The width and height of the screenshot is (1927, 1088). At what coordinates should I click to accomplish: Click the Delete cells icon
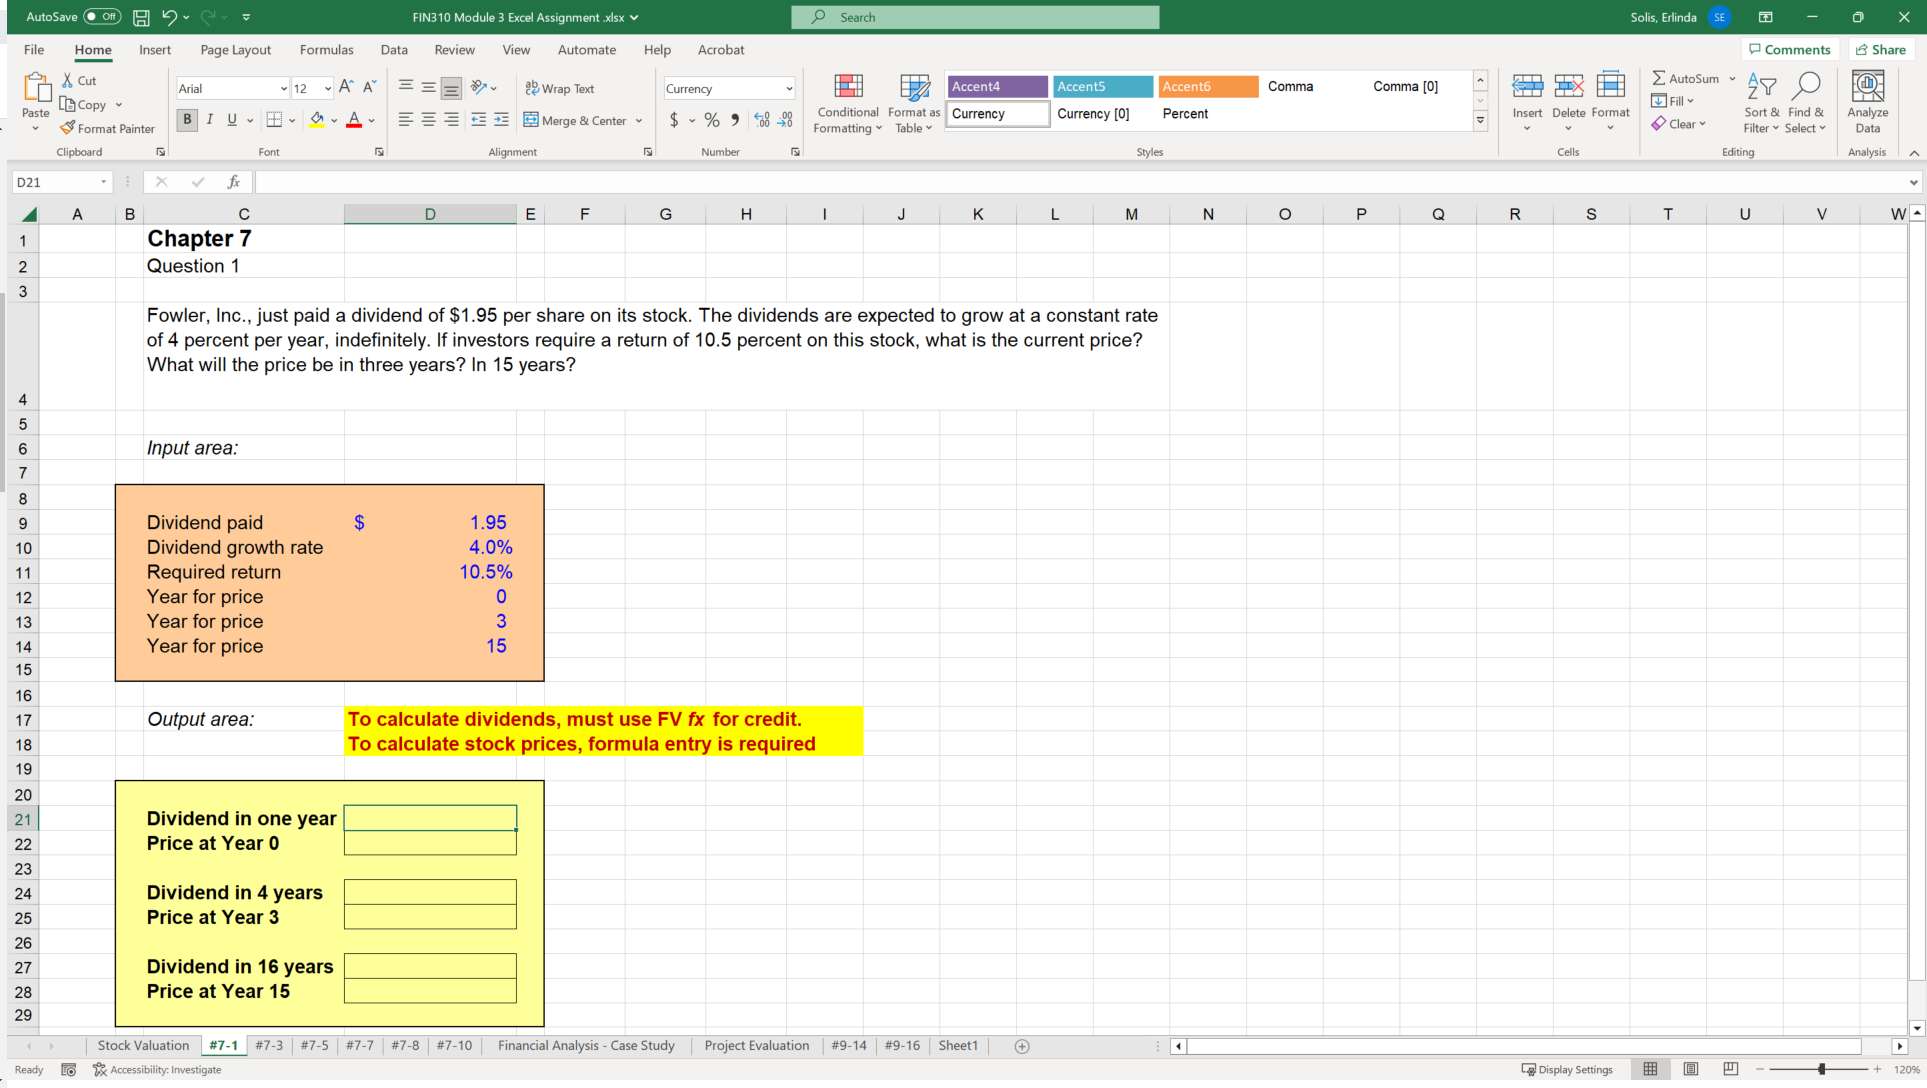(x=1568, y=87)
